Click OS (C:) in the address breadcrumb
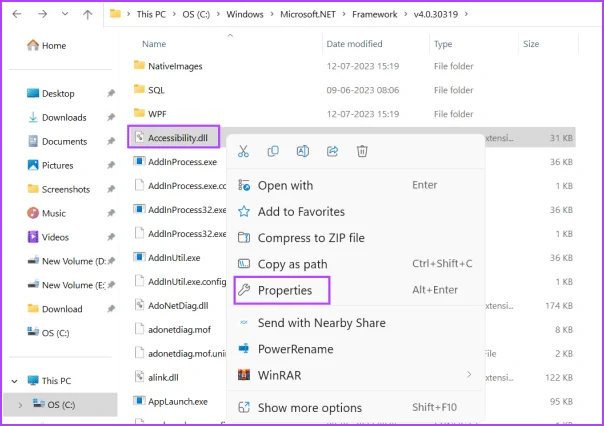Image resolution: width=604 pixels, height=426 pixels. (x=196, y=14)
